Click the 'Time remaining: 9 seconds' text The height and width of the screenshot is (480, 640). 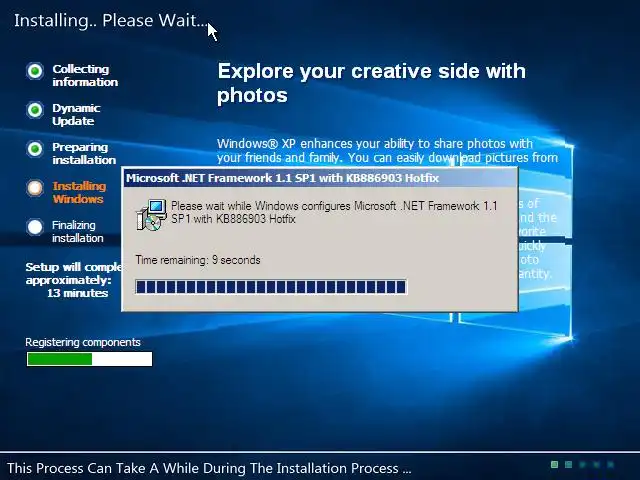pyautogui.click(x=198, y=260)
